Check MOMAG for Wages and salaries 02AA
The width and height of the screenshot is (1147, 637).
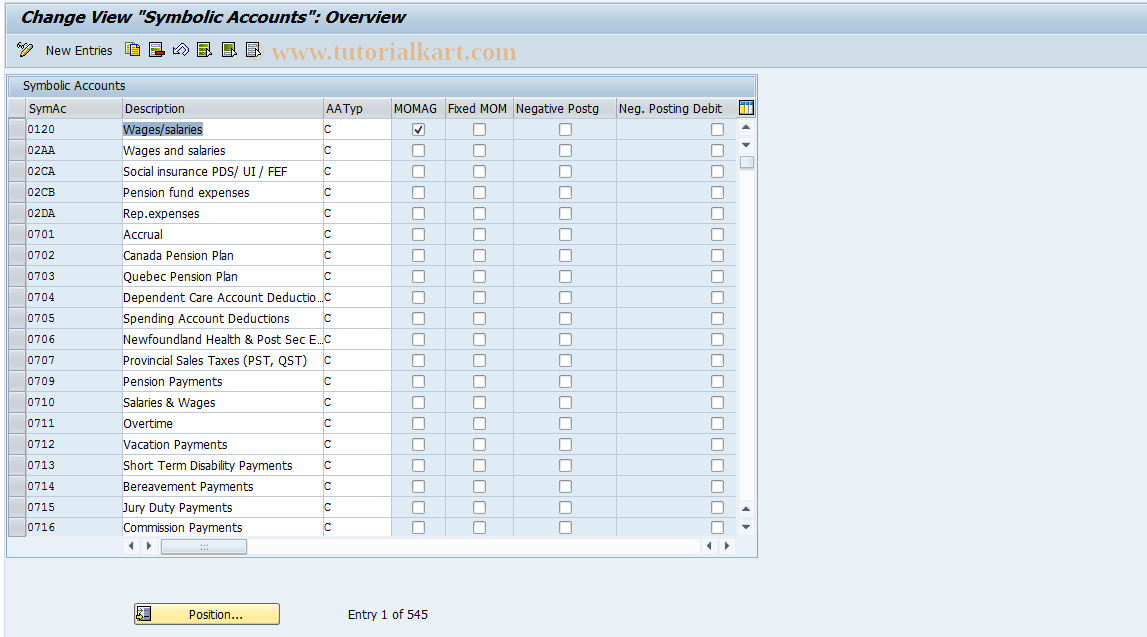418,151
